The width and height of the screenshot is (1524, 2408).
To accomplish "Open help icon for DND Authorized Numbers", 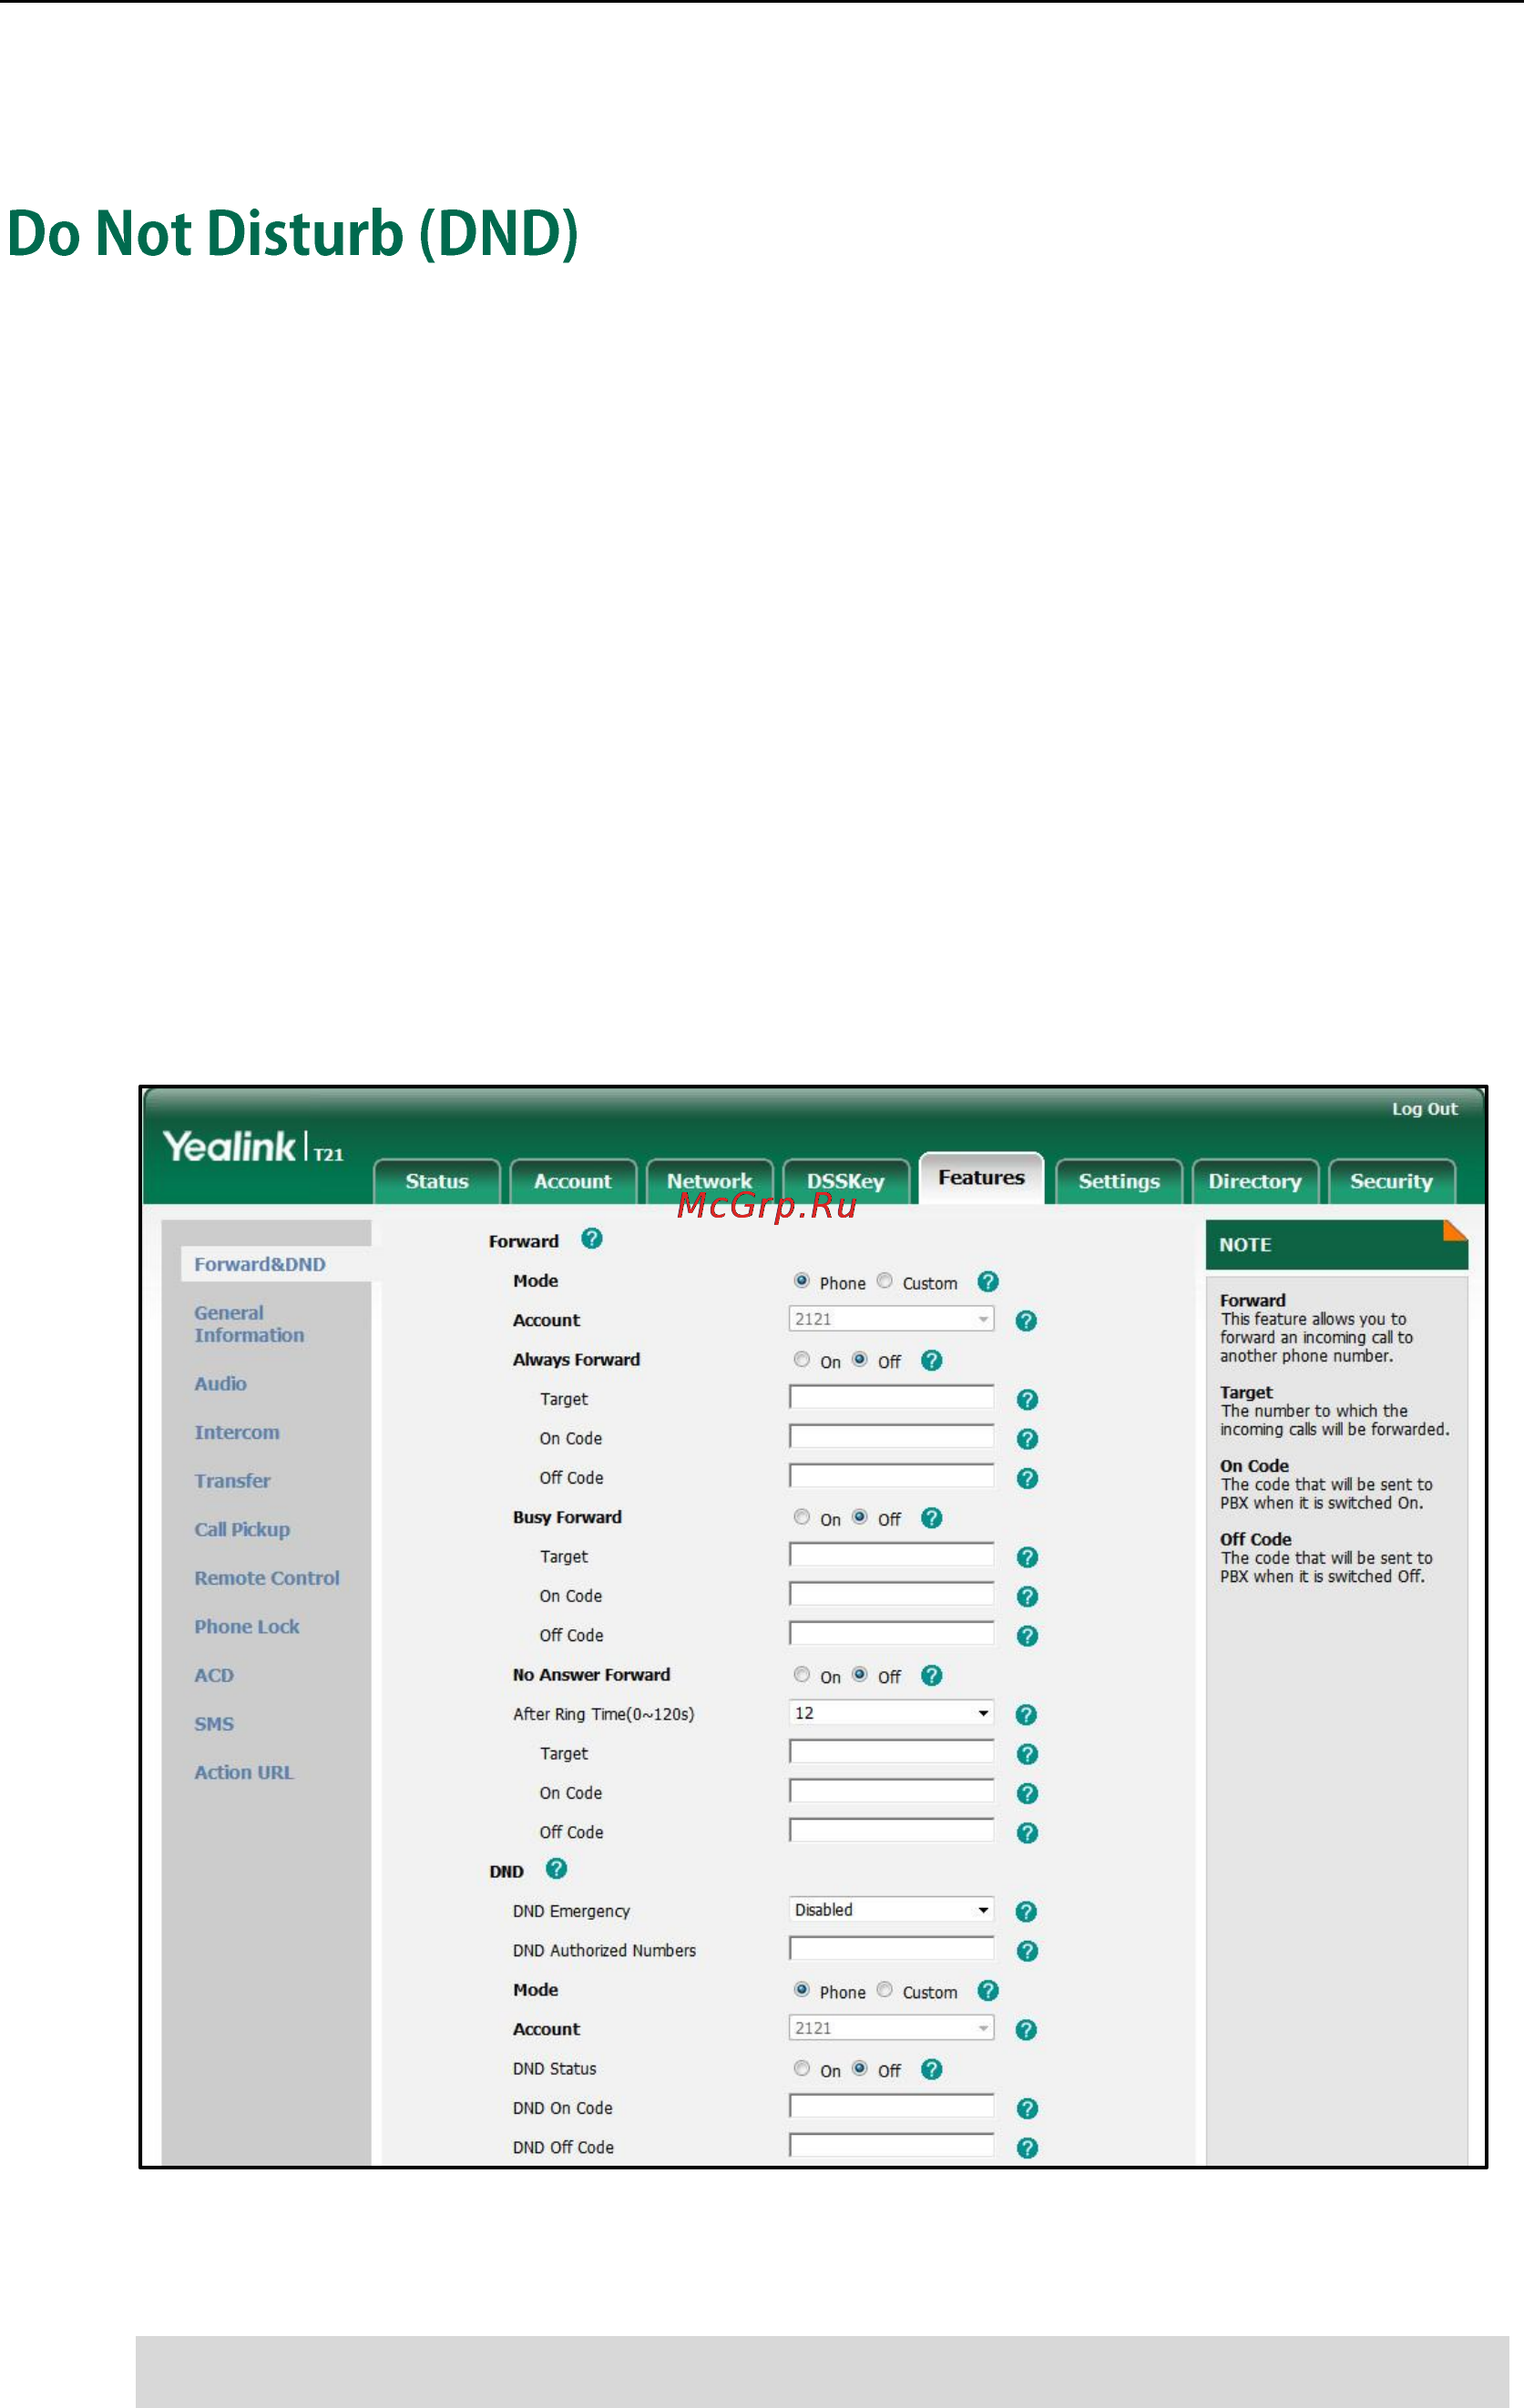I will click(1026, 1951).
